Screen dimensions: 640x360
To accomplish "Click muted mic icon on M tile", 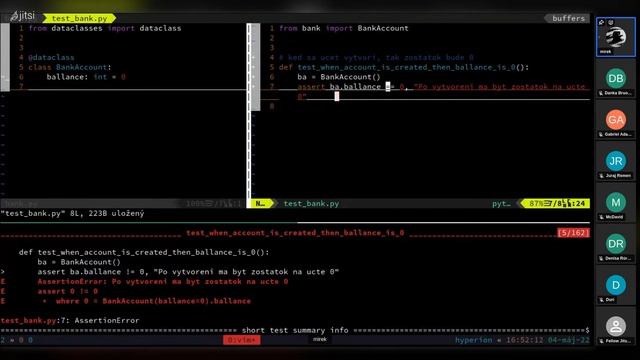I will pyautogui.click(x=601, y=217).
